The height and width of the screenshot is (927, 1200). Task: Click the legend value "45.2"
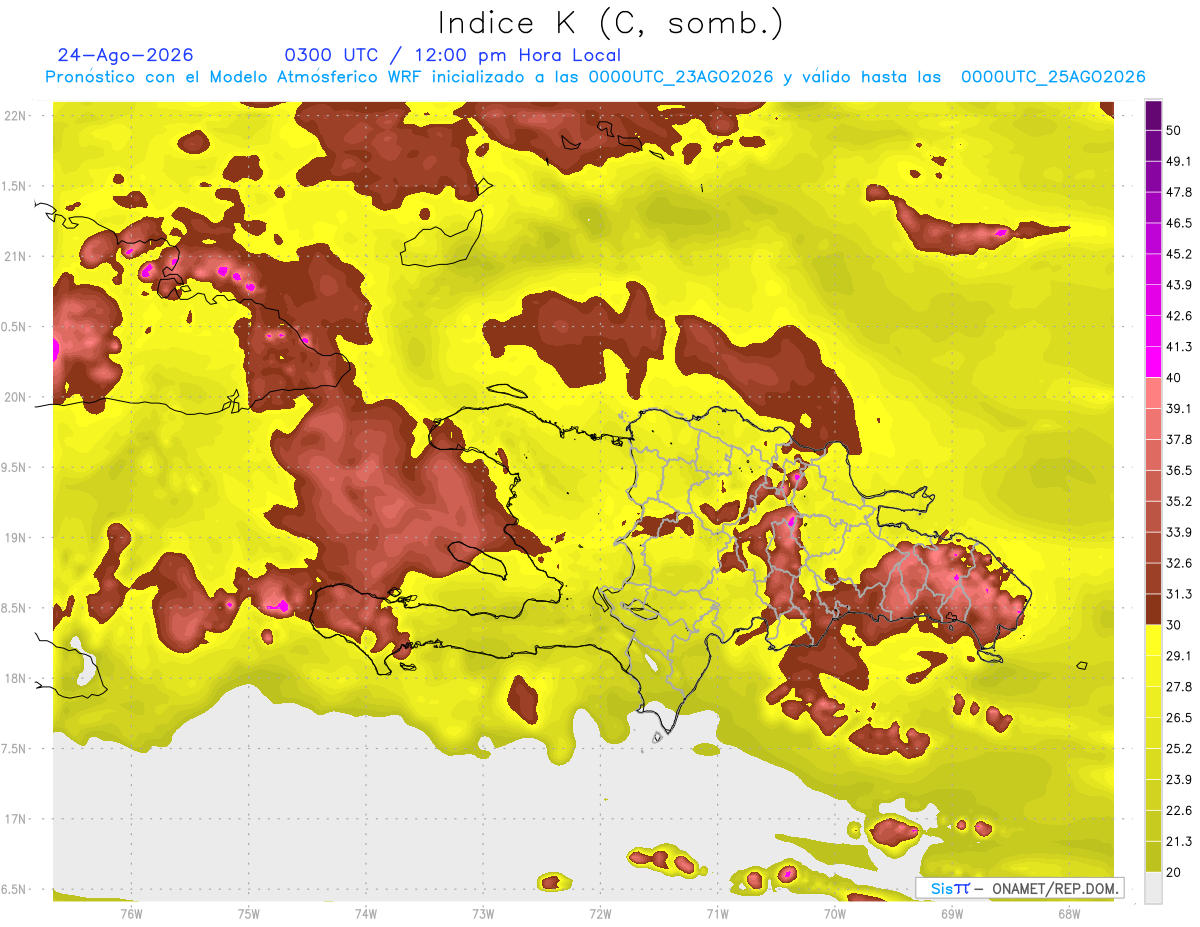pos(1180,254)
